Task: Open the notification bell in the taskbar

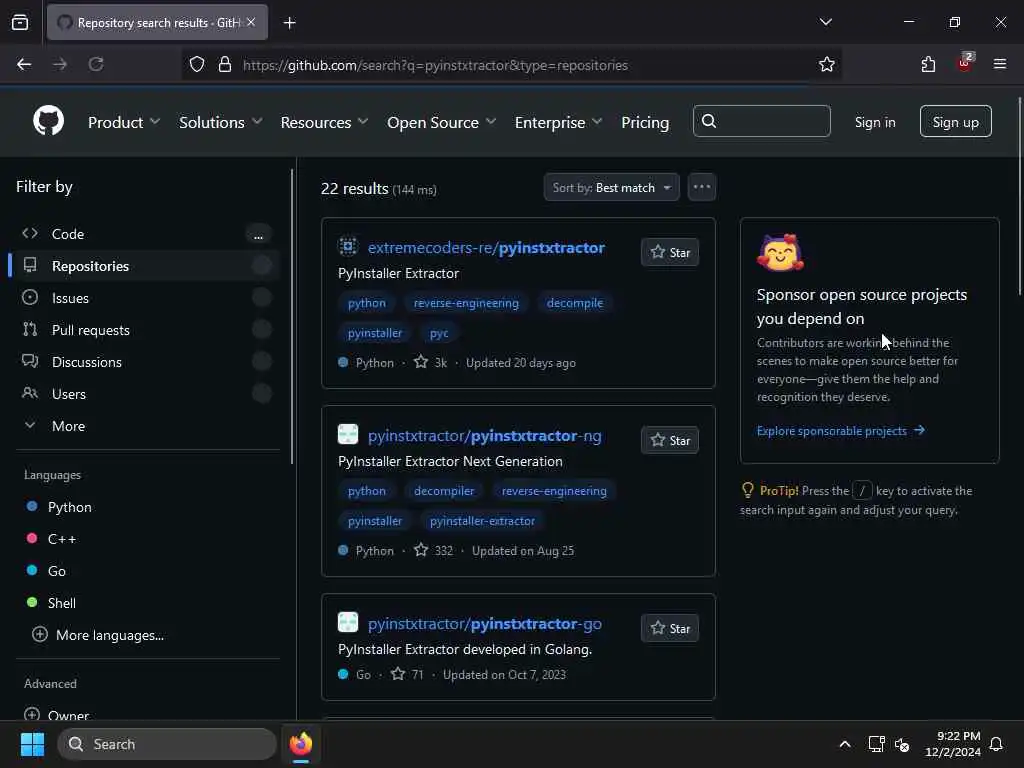Action: [997, 744]
